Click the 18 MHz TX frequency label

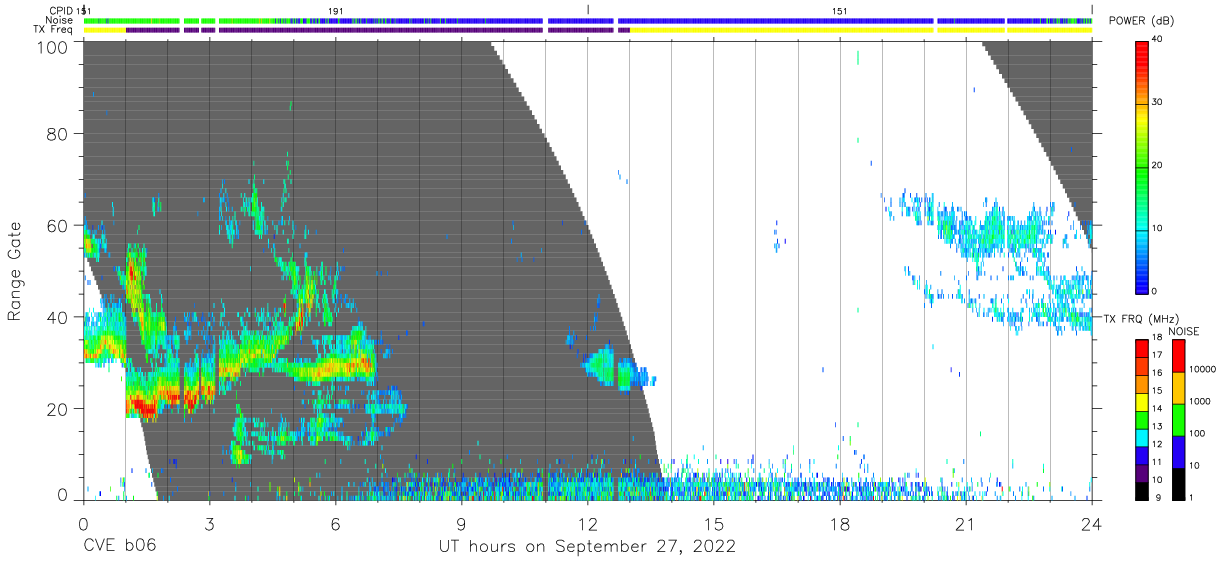pos(1157,338)
